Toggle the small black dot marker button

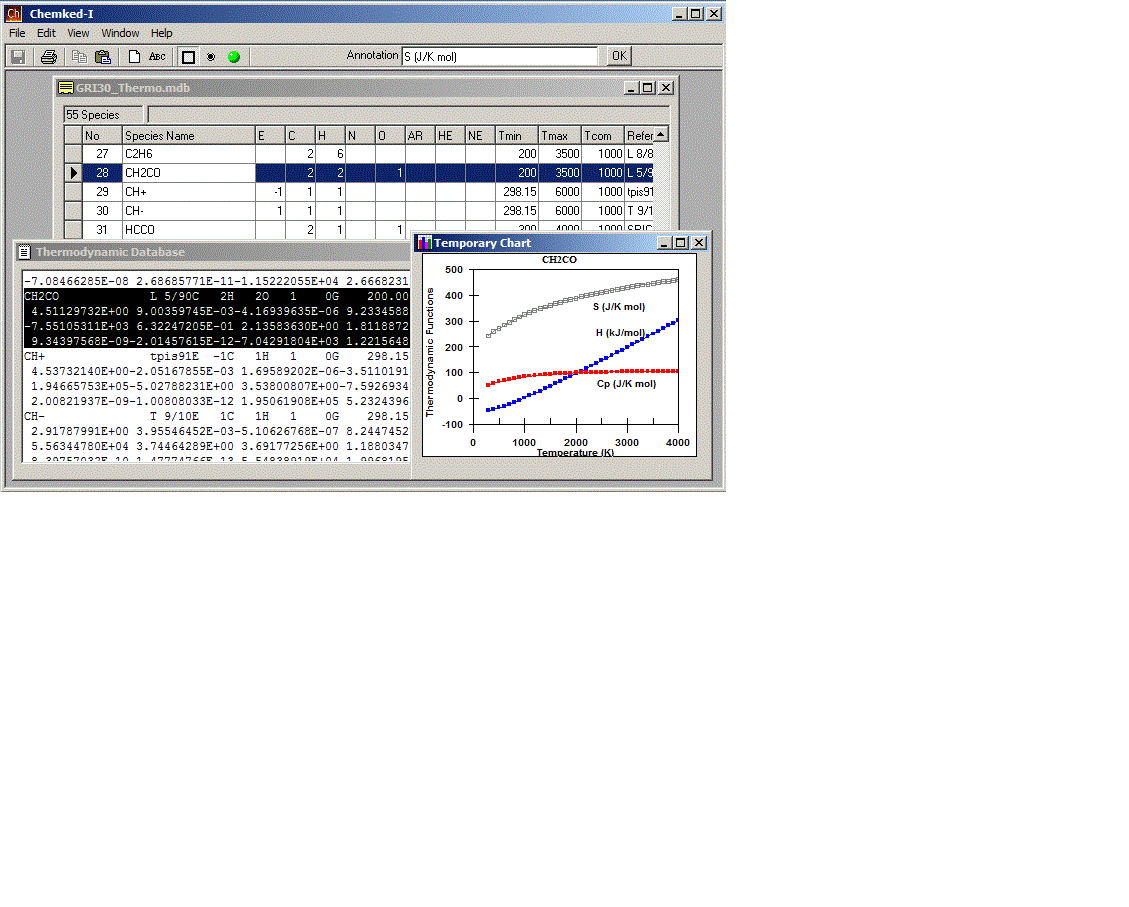pyautogui.click(x=210, y=57)
